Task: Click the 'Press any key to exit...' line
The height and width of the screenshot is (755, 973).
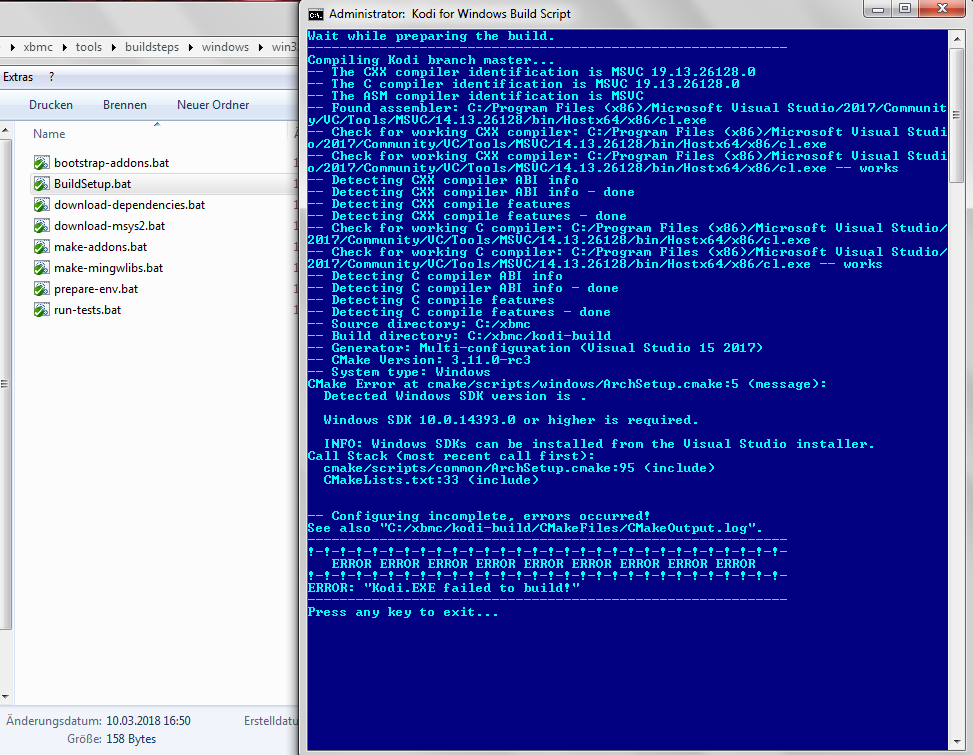Action: click(403, 612)
